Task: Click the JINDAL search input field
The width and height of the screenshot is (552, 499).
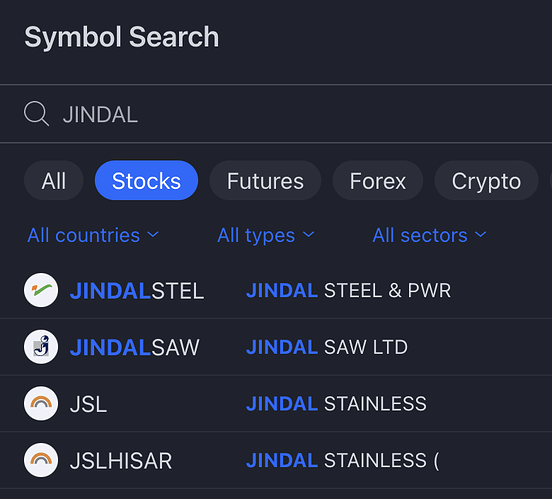Action: pos(276,114)
